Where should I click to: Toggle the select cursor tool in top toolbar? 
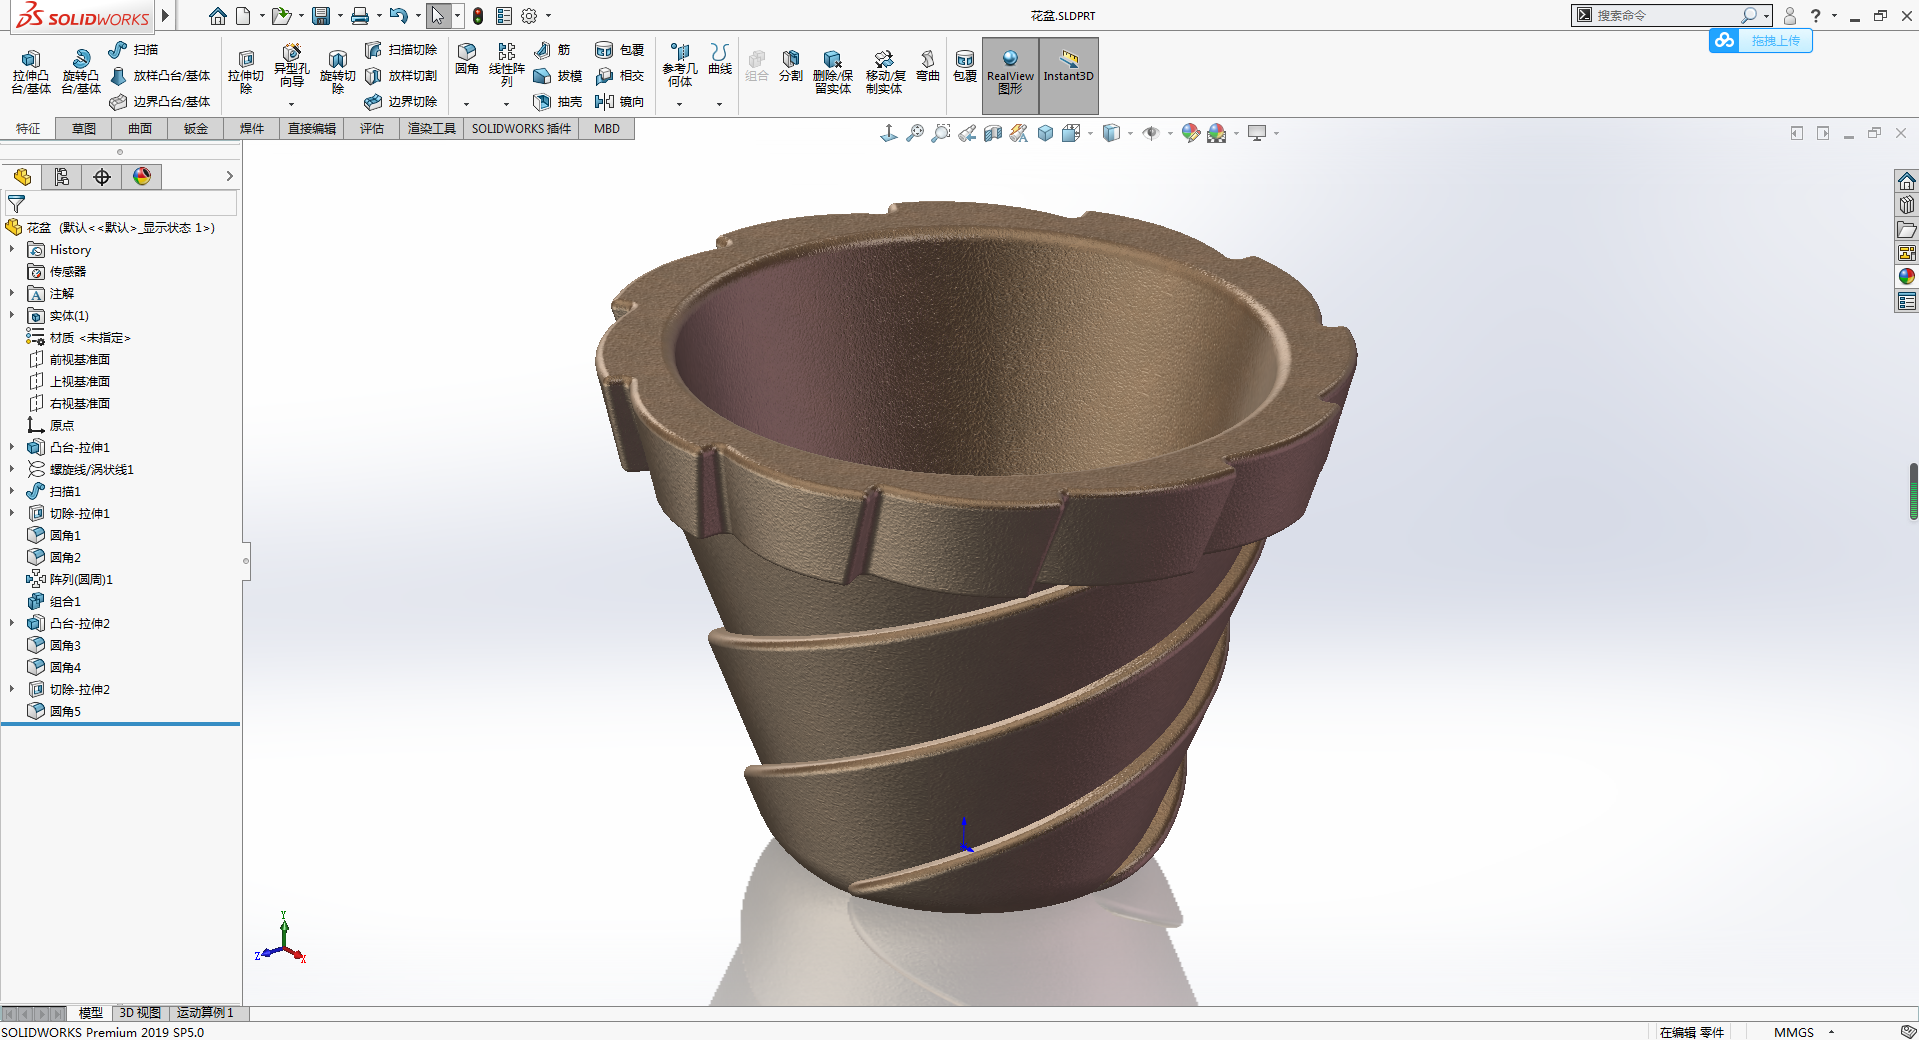[x=437, y=16]
